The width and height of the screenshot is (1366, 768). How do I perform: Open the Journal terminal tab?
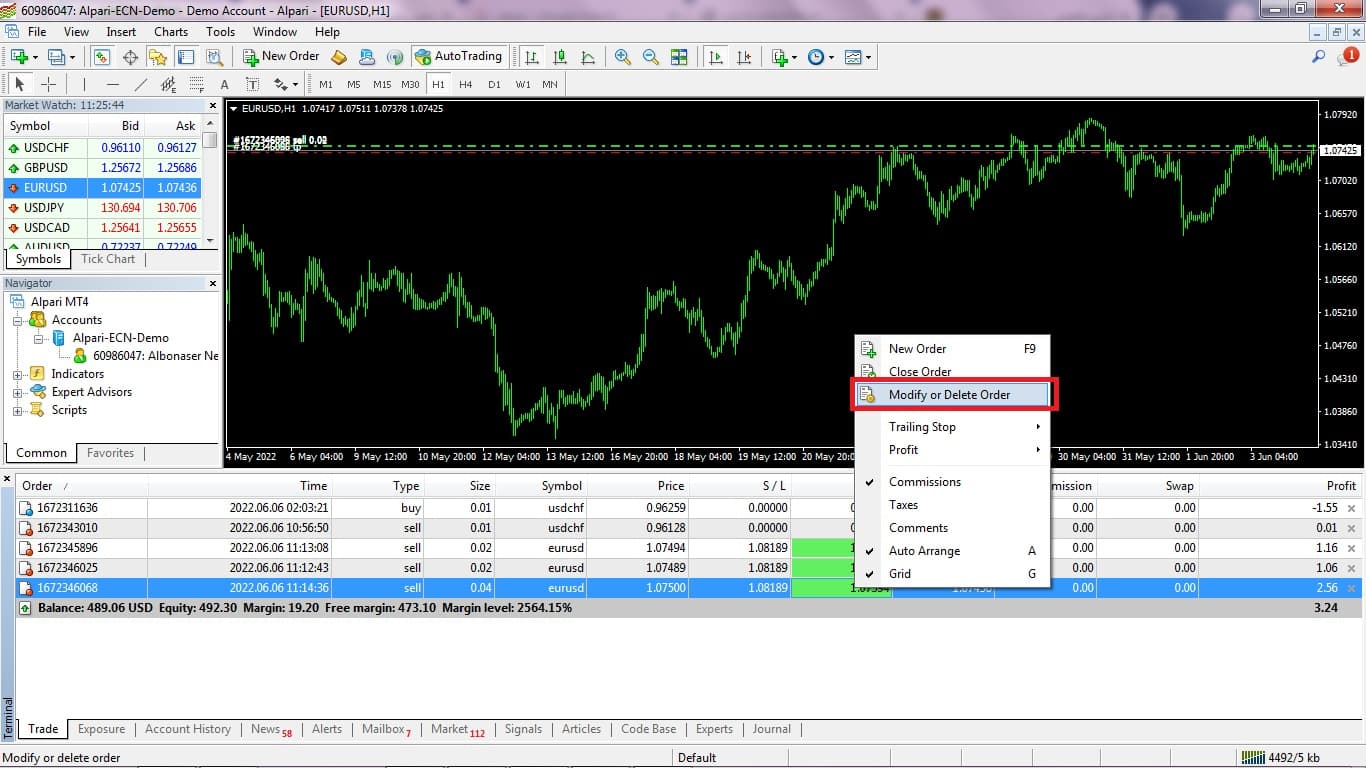(771, 729)
